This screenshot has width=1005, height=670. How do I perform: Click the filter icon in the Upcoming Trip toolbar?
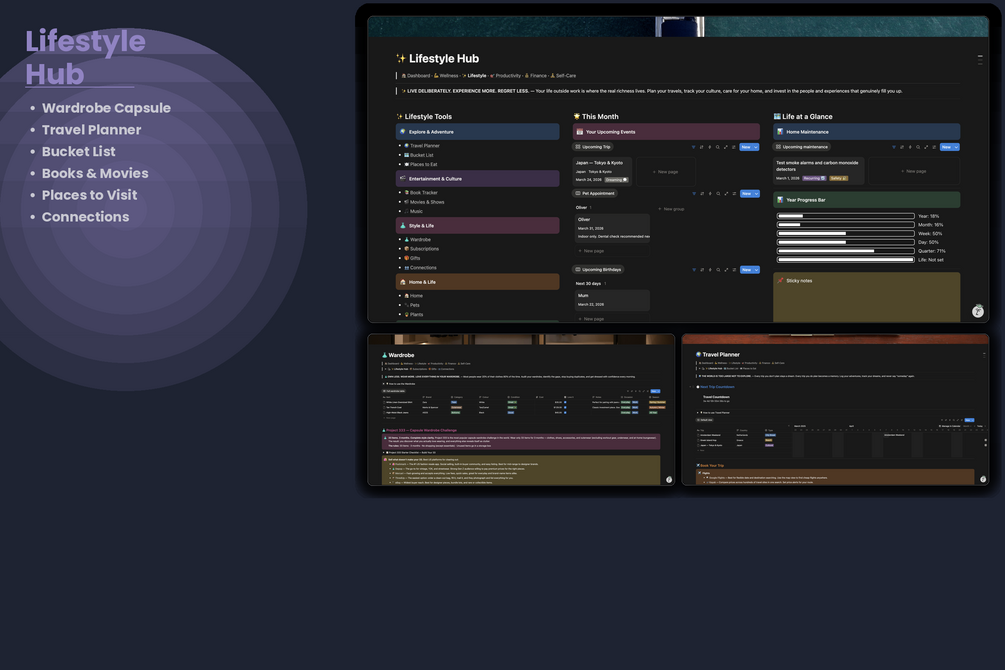point(693,147)
